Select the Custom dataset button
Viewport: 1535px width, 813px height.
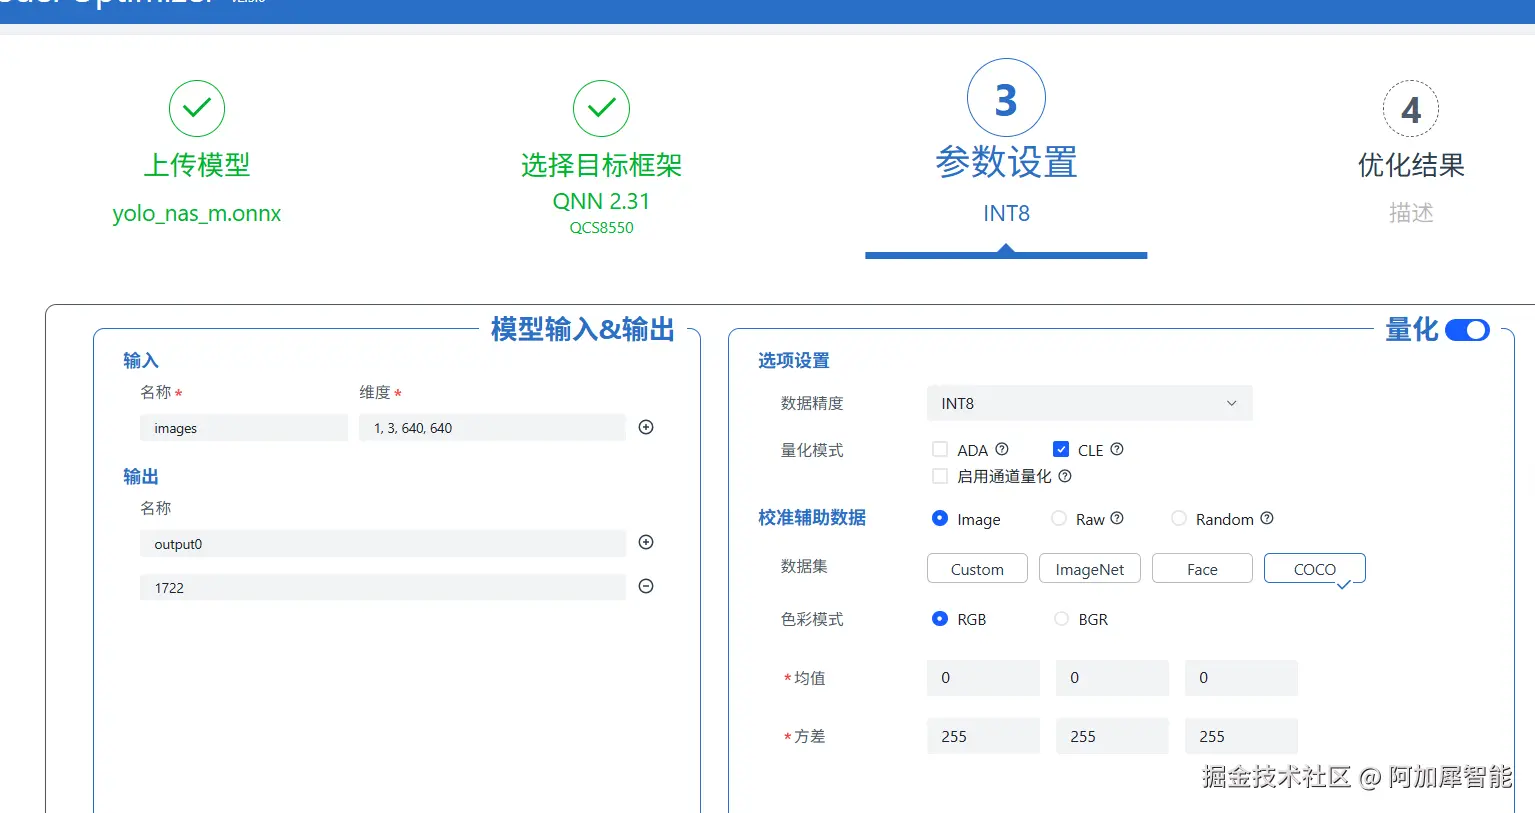(x=977, y=568)
